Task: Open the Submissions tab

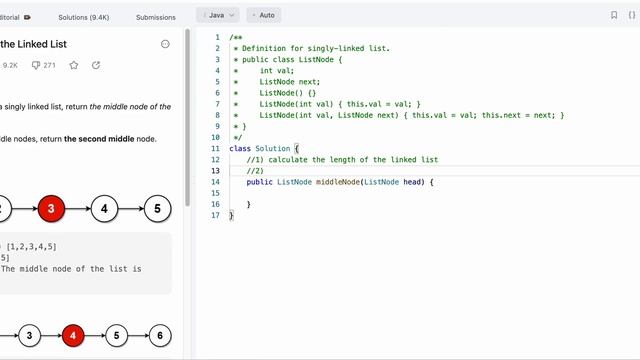Action: (x=156, y=17)
